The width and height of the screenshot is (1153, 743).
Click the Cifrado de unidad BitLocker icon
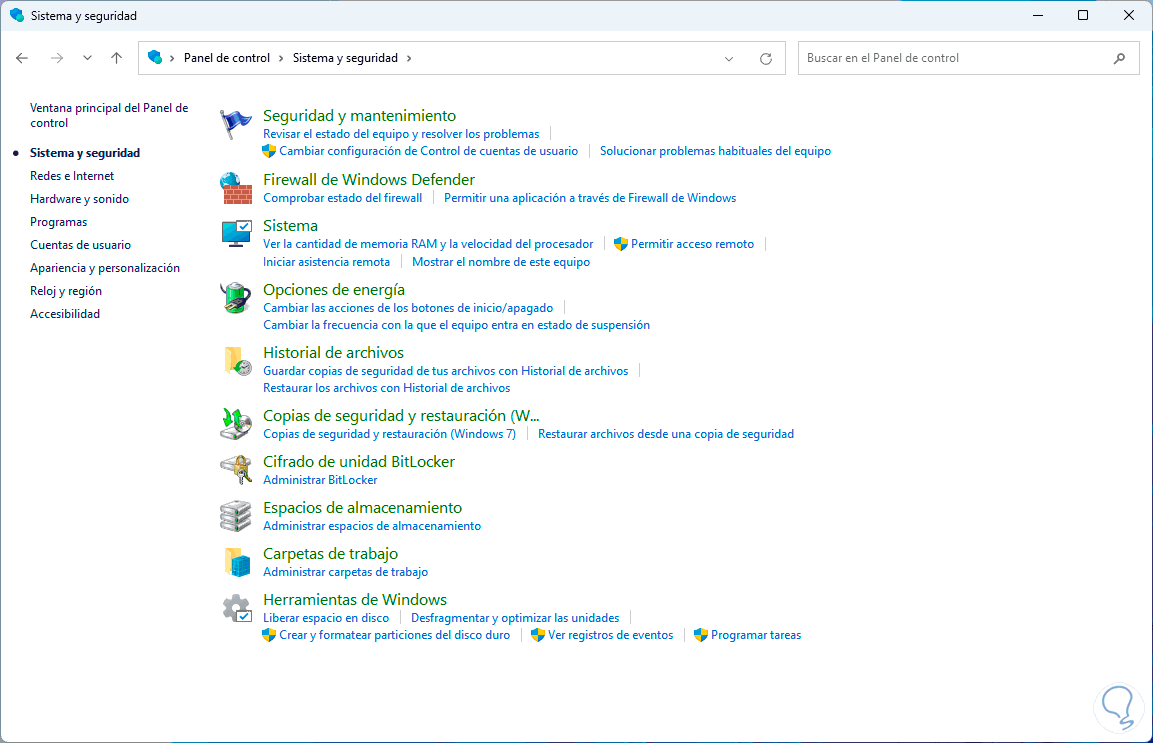point(235,470)
